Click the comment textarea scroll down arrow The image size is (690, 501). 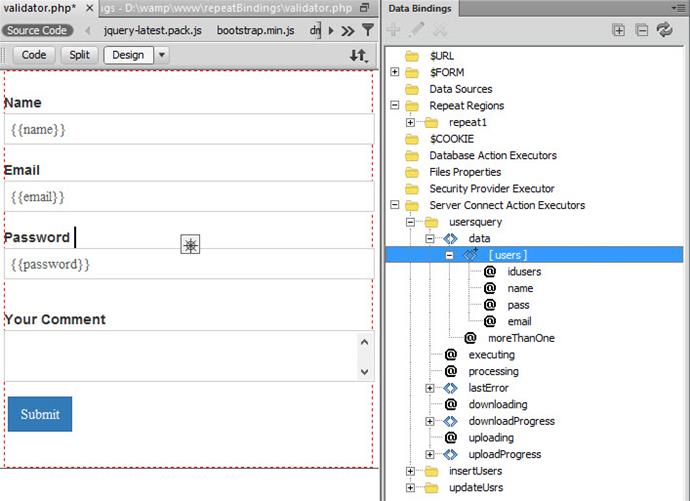pyautogui.click(x=364, y=372)
